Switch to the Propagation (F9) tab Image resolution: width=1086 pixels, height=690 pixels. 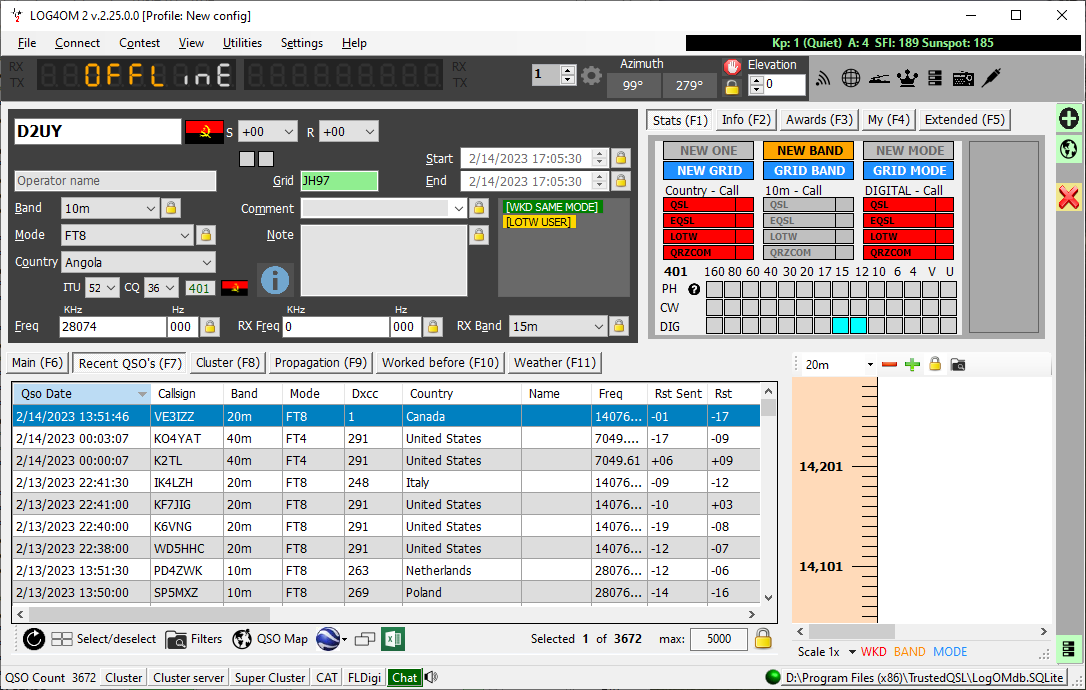pos(321,362)
